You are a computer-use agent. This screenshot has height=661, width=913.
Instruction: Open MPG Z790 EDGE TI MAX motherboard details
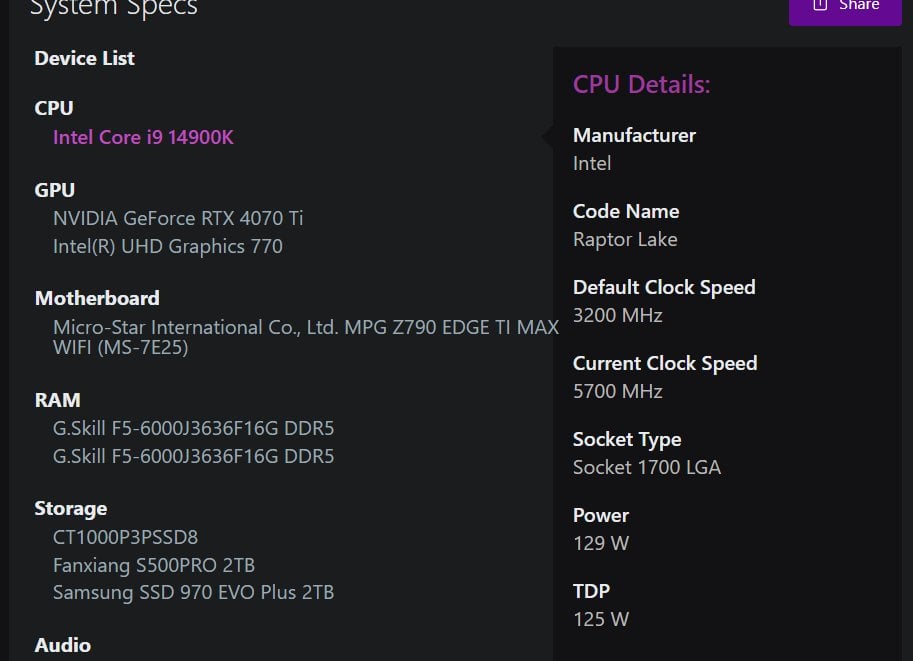click(x=306, y=337)
